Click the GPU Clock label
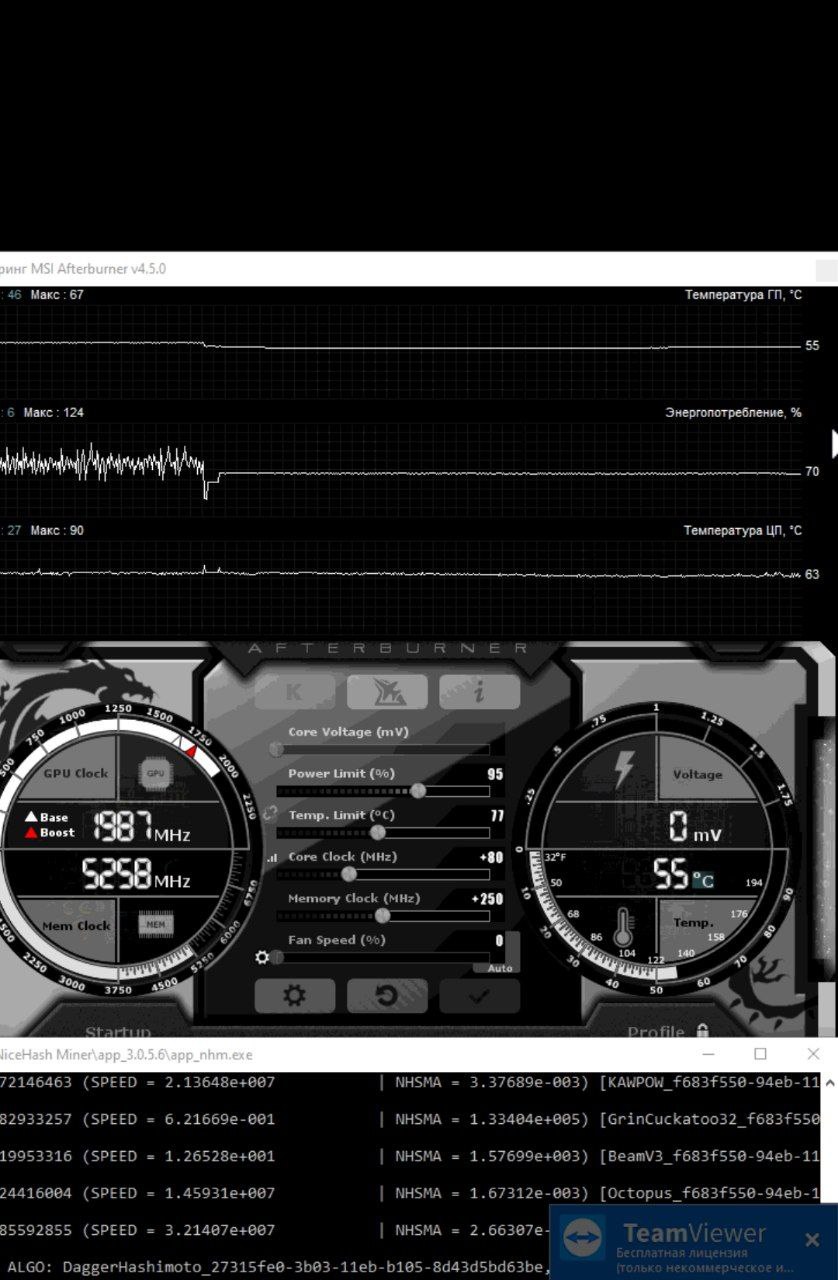 click(76, 773)
